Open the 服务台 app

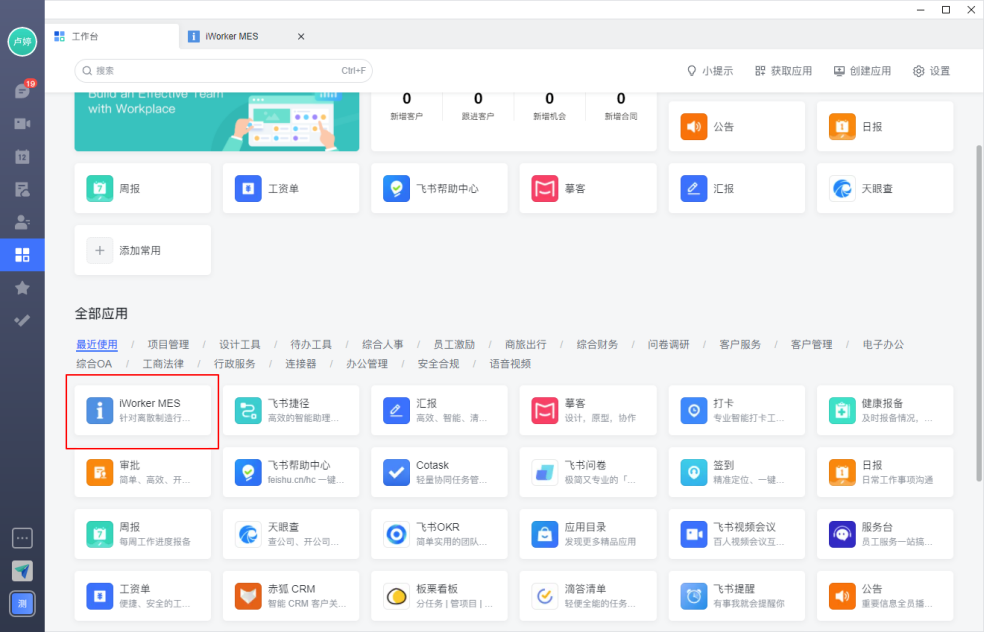coord(885,534)
